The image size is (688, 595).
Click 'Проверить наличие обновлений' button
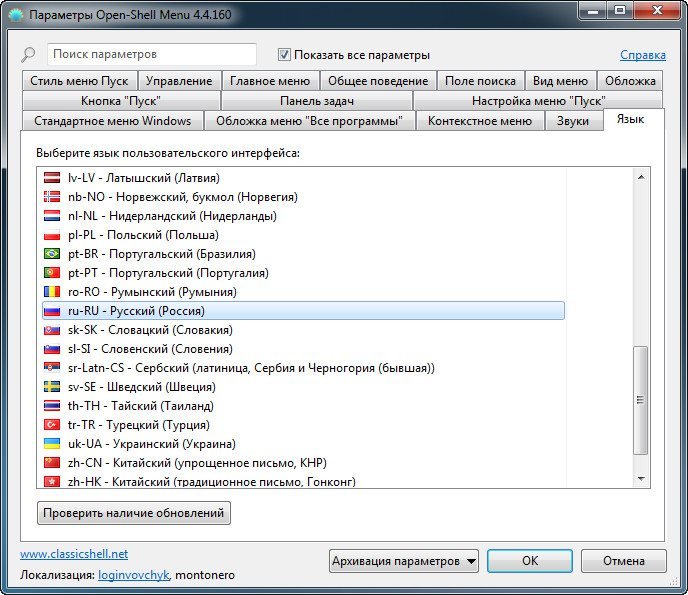tap(134, 513)
